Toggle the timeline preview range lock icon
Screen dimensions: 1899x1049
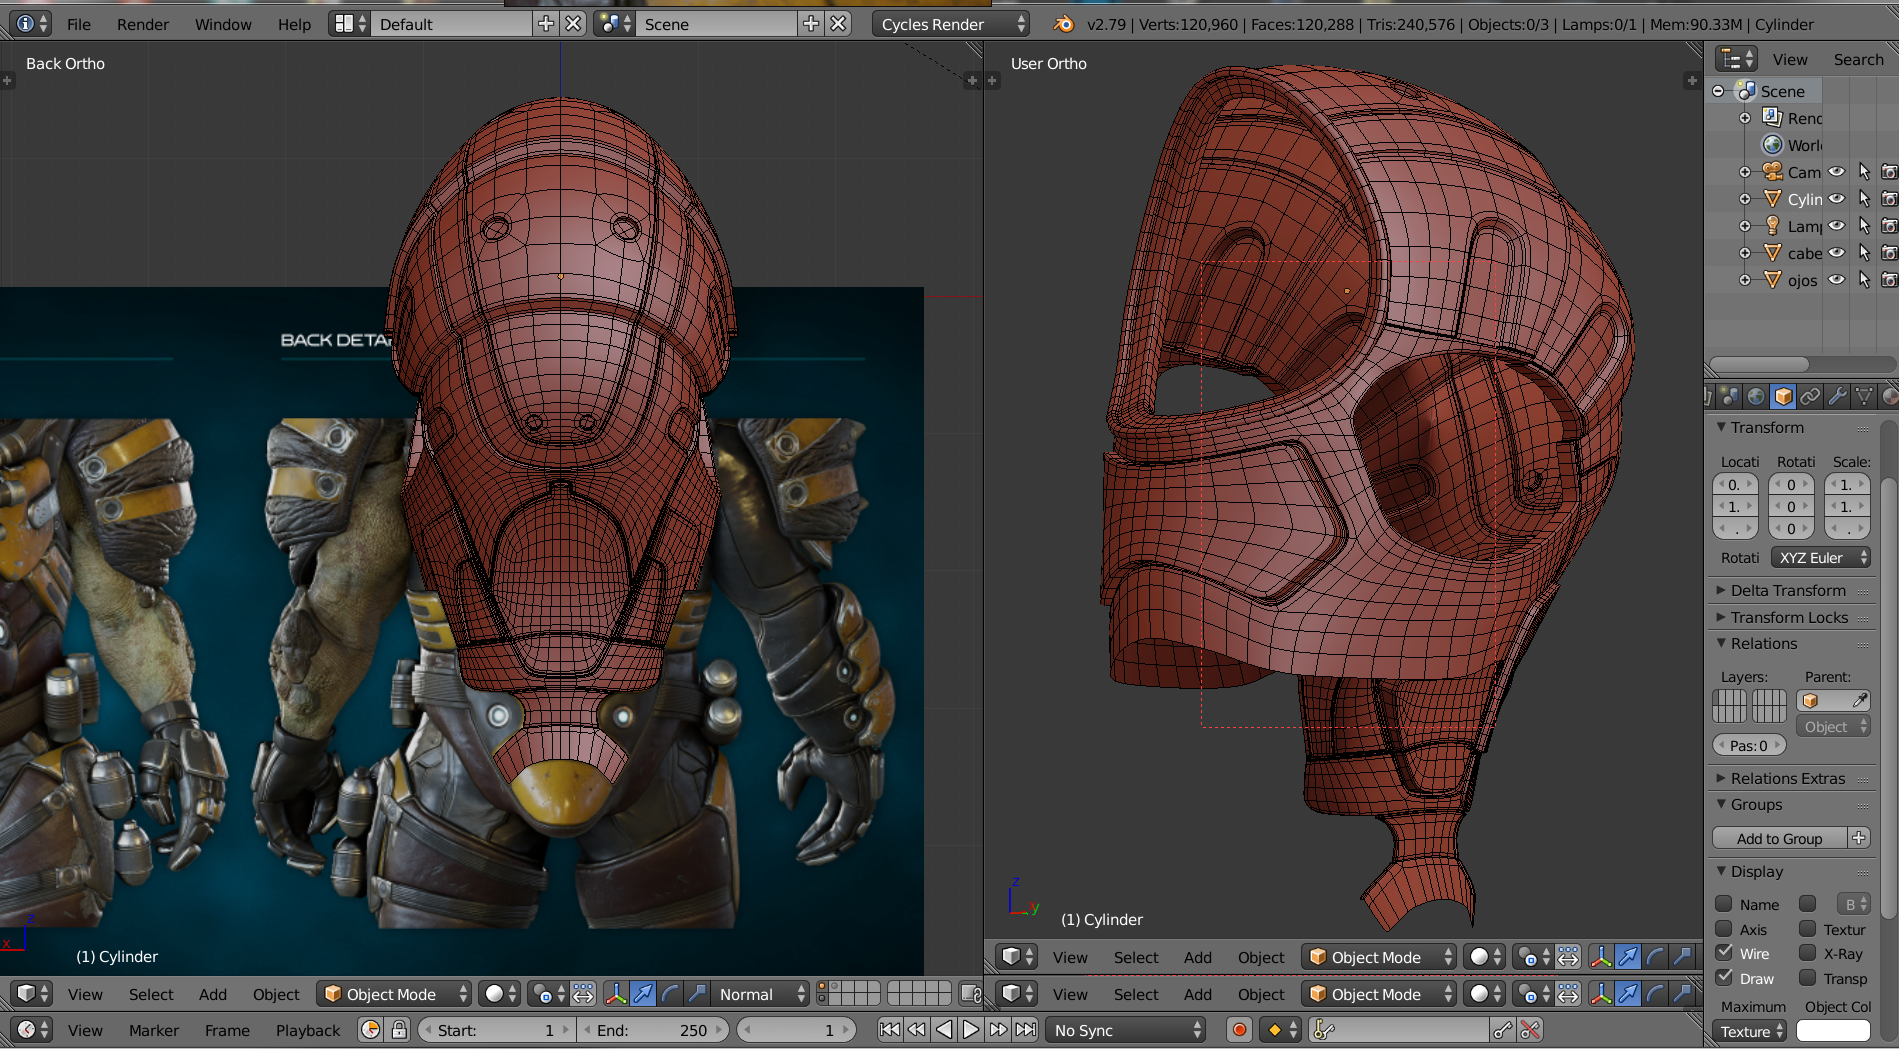pyautogui.click(x=399, y=1030)
